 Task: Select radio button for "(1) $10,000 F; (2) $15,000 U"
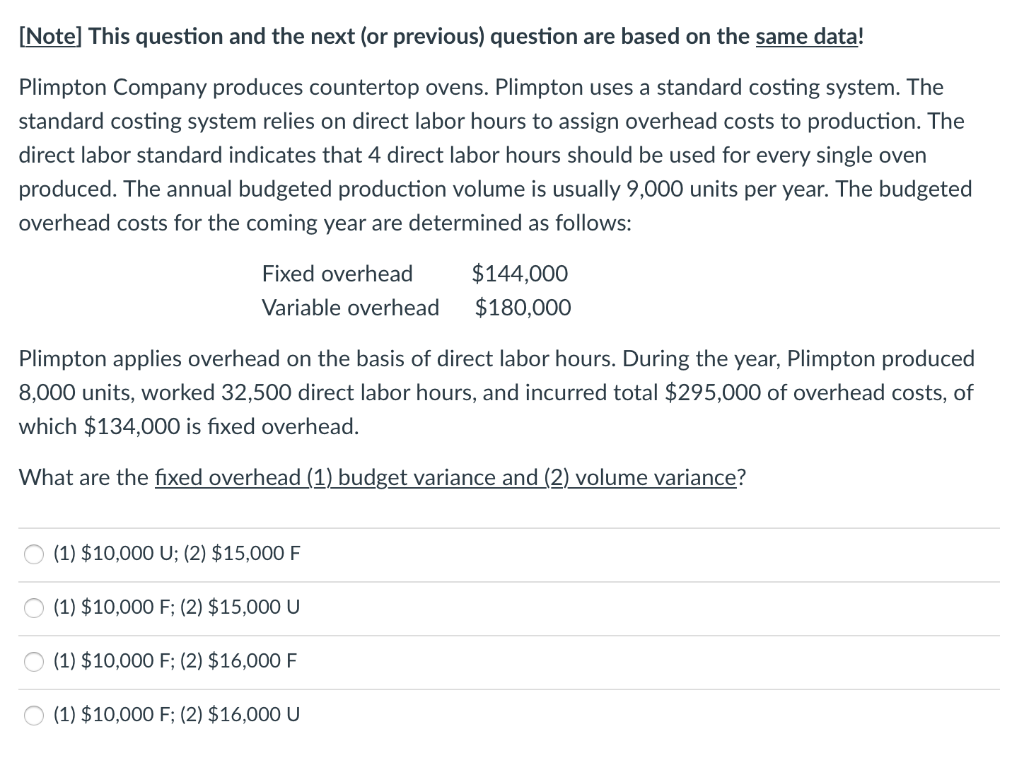[x=31, y=607]
